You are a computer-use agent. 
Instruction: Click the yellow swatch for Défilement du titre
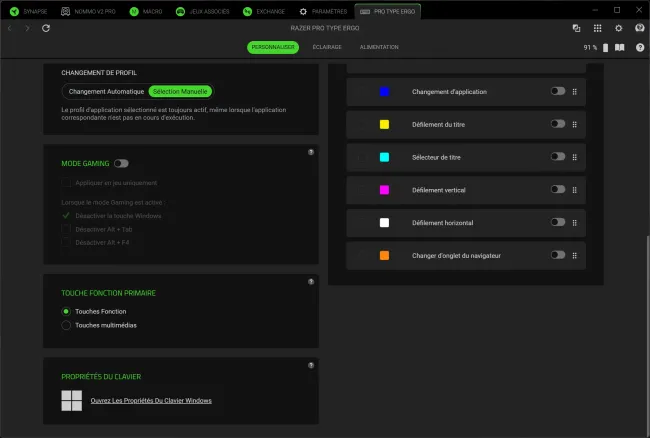point(384,124)
